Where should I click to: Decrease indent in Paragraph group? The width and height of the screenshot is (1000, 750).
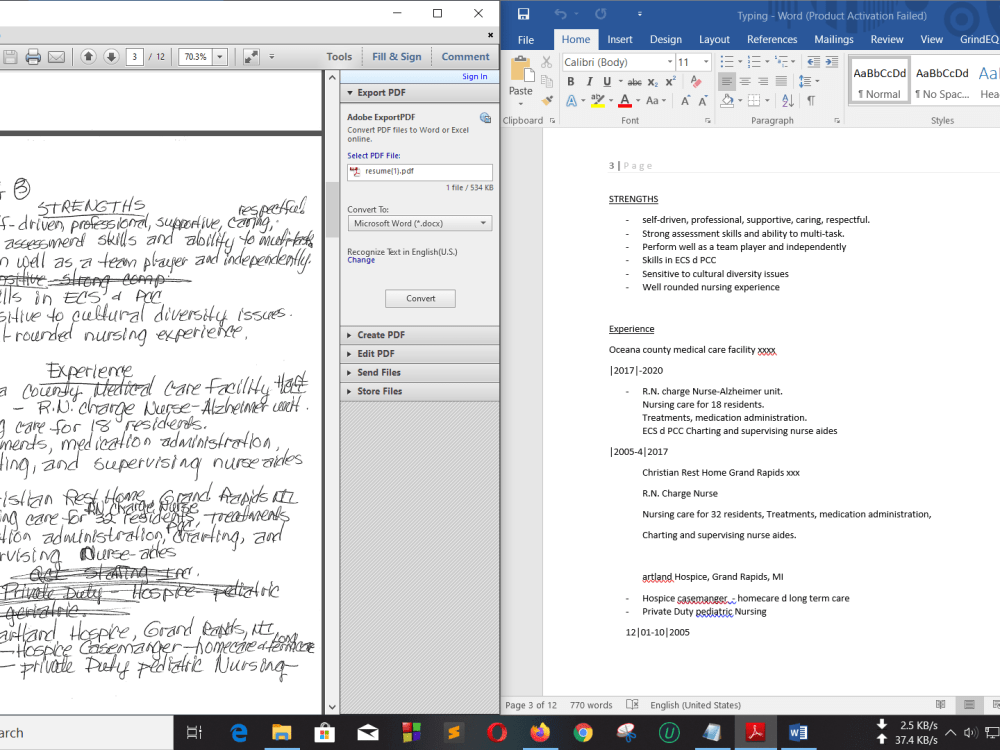pyautogui.click(x=813, y=62)
